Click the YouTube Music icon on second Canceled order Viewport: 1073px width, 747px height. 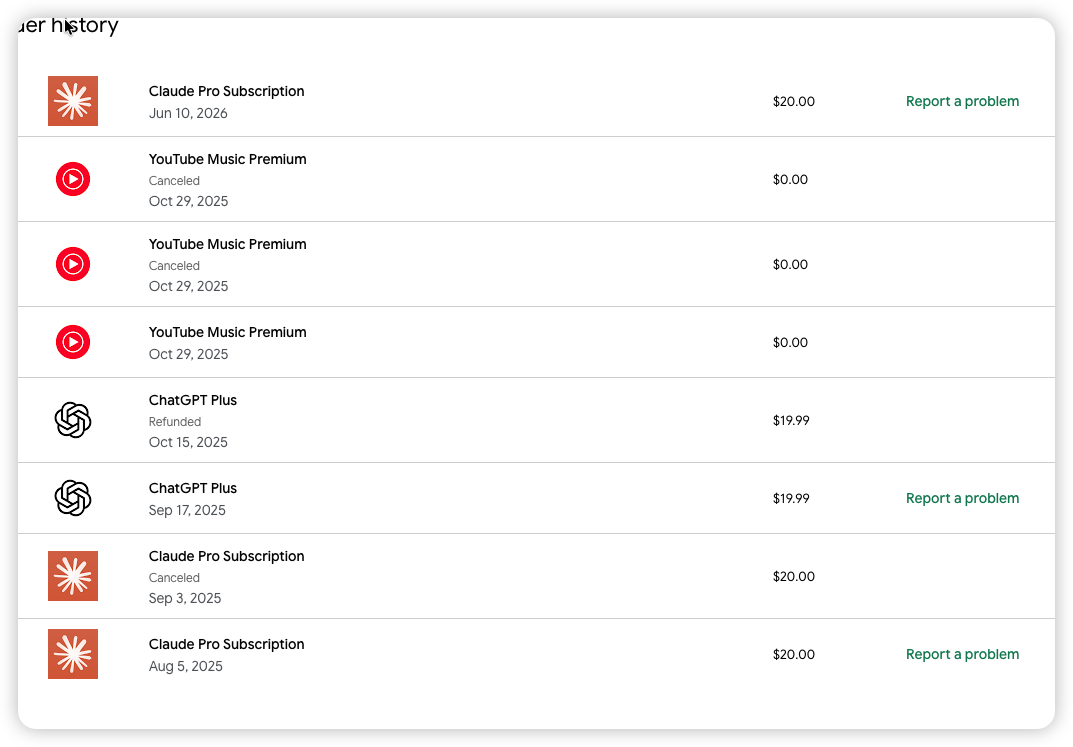point(73,264)
